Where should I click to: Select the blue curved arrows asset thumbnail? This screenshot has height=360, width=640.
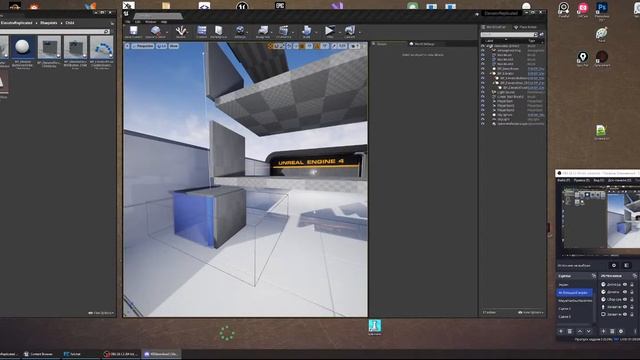tap(101, 47)
